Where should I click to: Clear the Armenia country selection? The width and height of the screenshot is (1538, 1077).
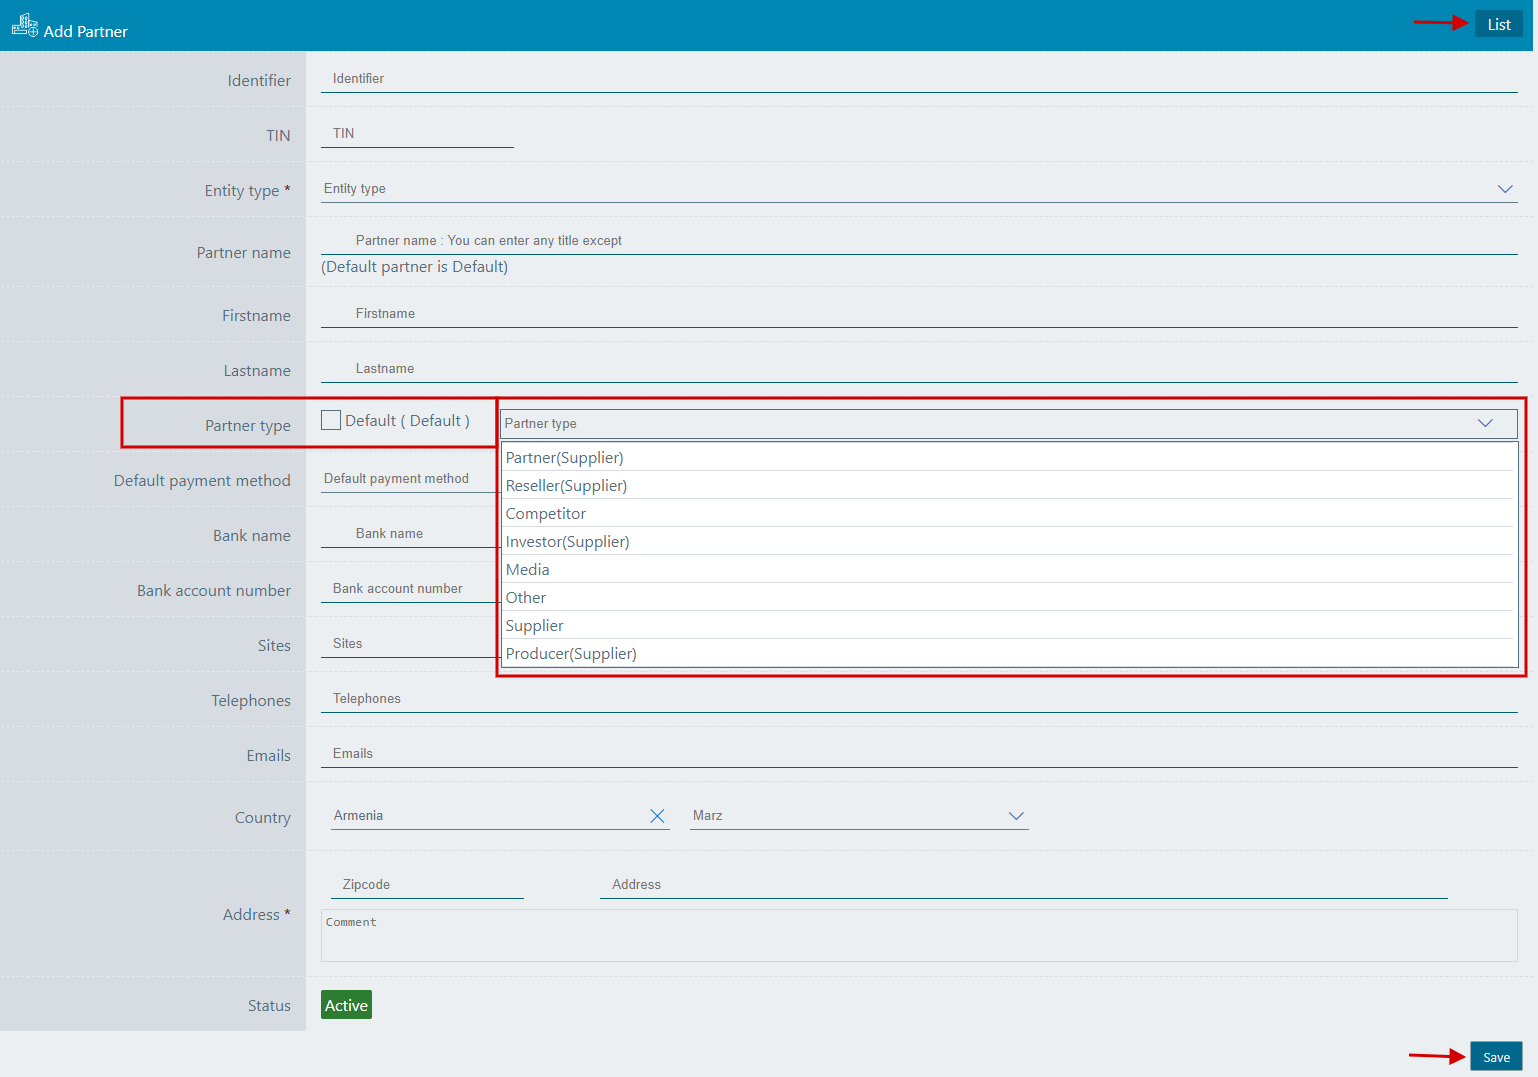click(x=657, y=816)
